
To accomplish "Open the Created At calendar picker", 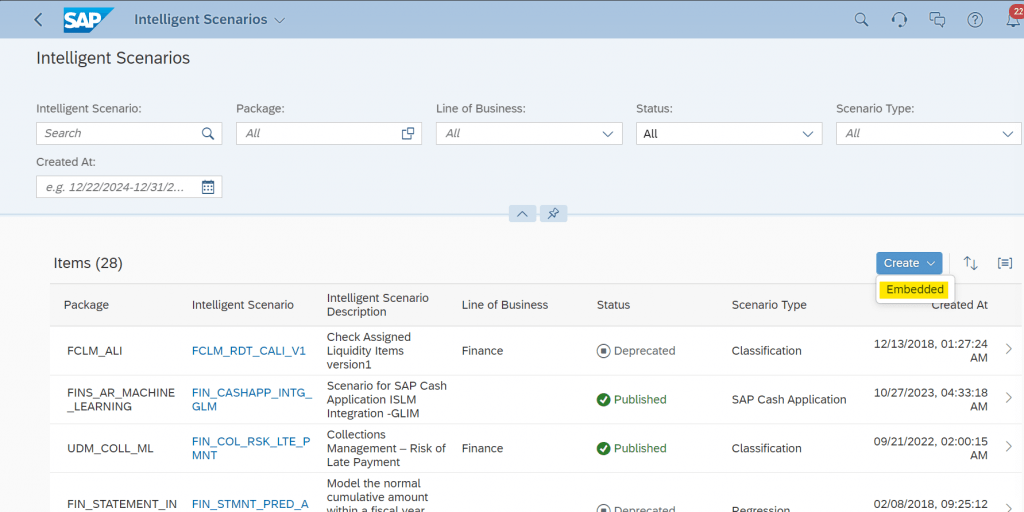I will [208, 187].
